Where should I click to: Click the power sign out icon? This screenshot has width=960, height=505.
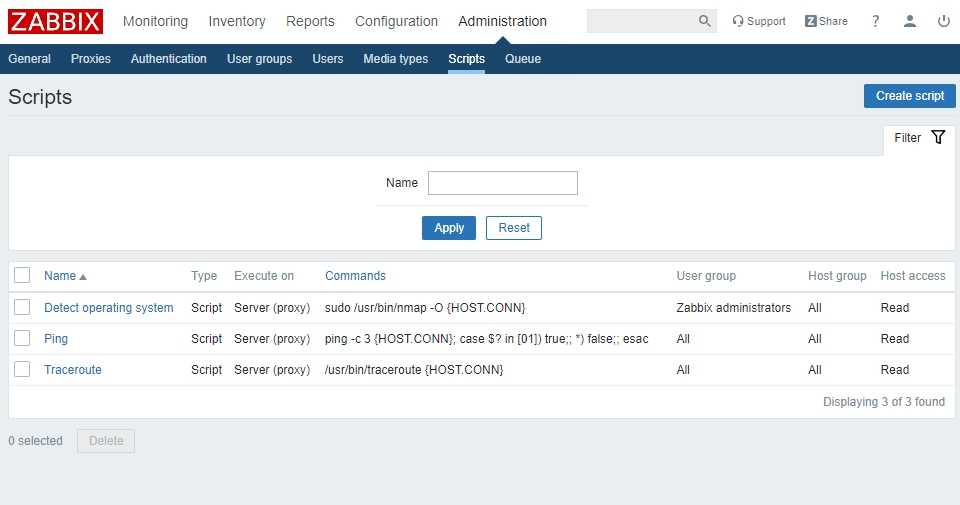tap(944, 21)
